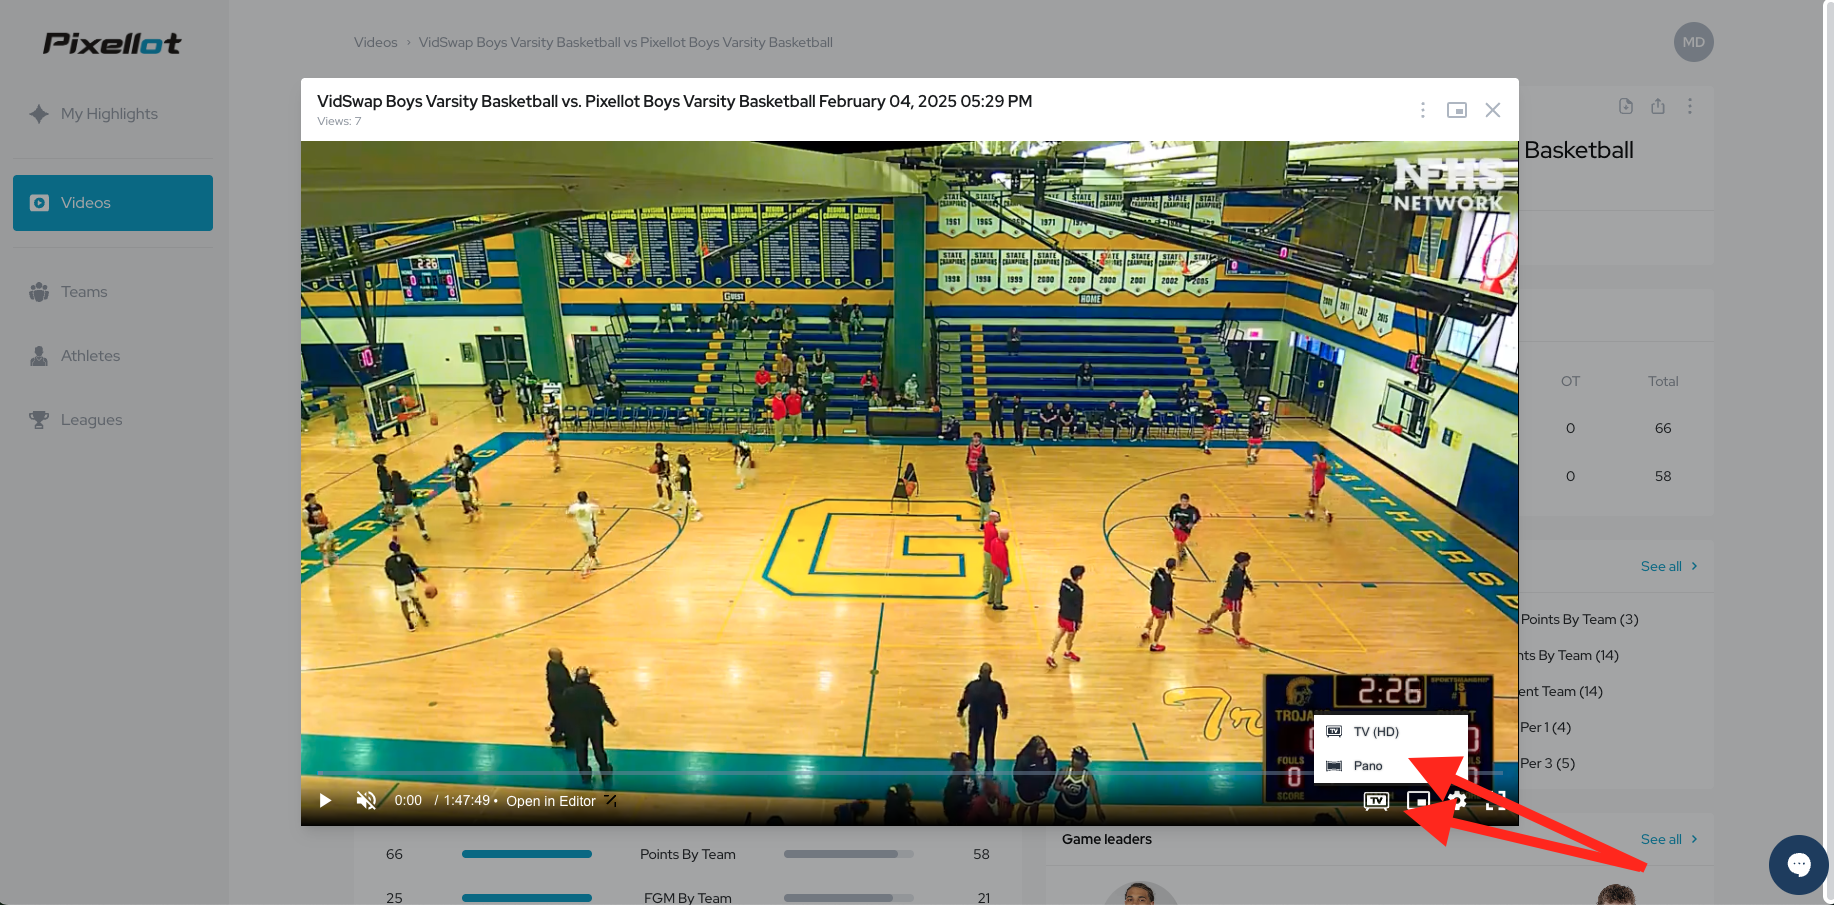The height and width of the screenshot is (905, 1834).
Task: Click the Athletes sidebar person icon
Action: pyautogui.click(x=39, y=356)
